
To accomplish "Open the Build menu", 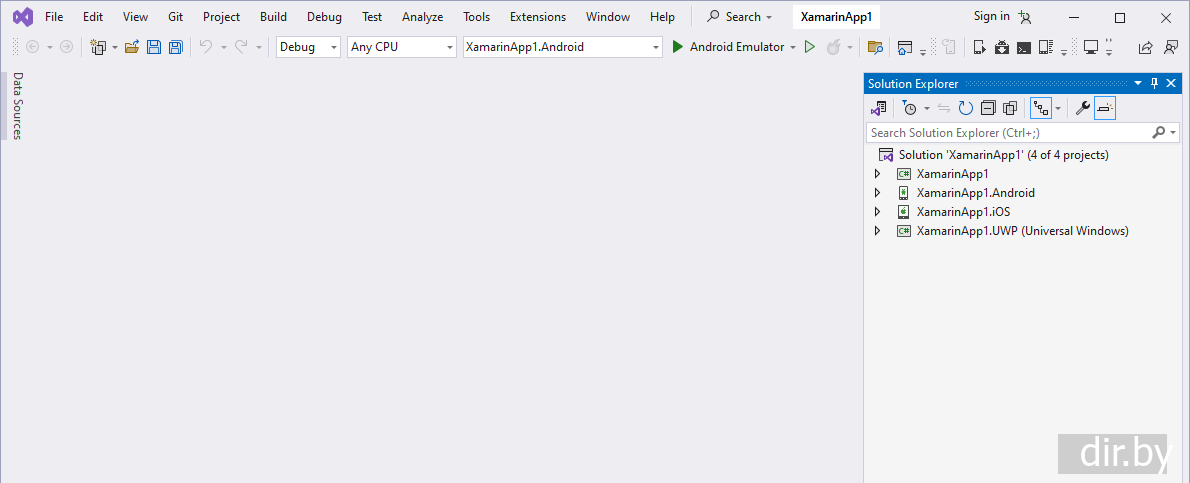I will [x=273, y=17].
